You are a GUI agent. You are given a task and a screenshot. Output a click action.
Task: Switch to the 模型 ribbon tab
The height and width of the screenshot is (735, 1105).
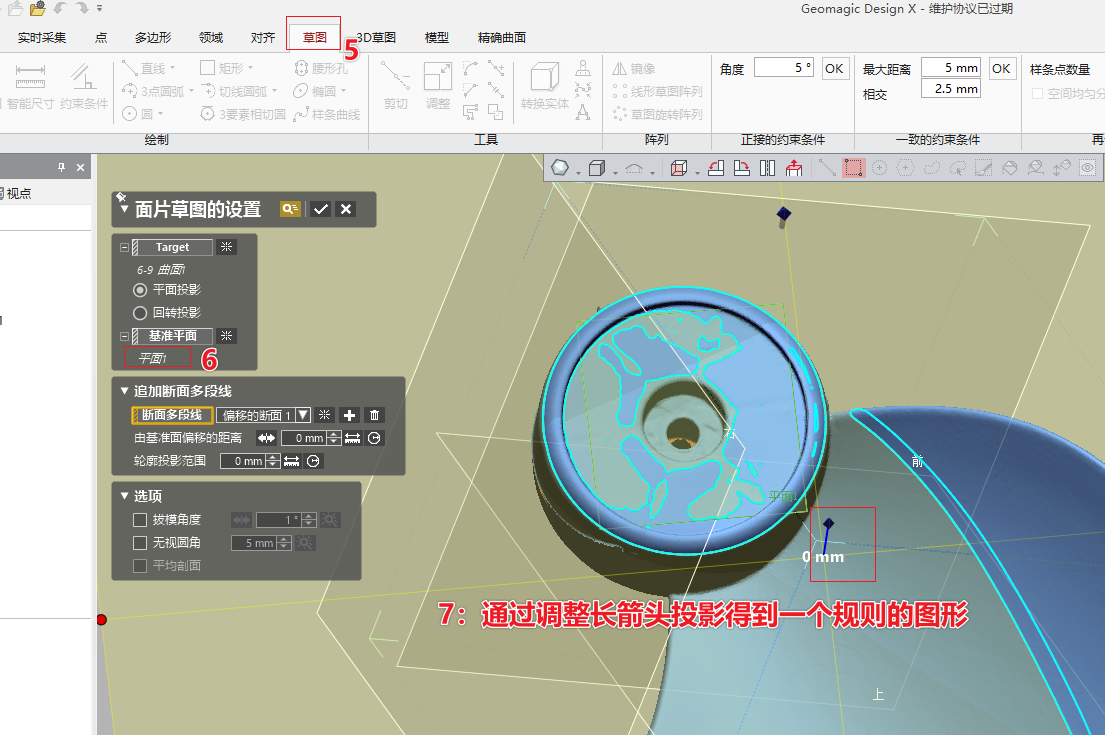436,37
